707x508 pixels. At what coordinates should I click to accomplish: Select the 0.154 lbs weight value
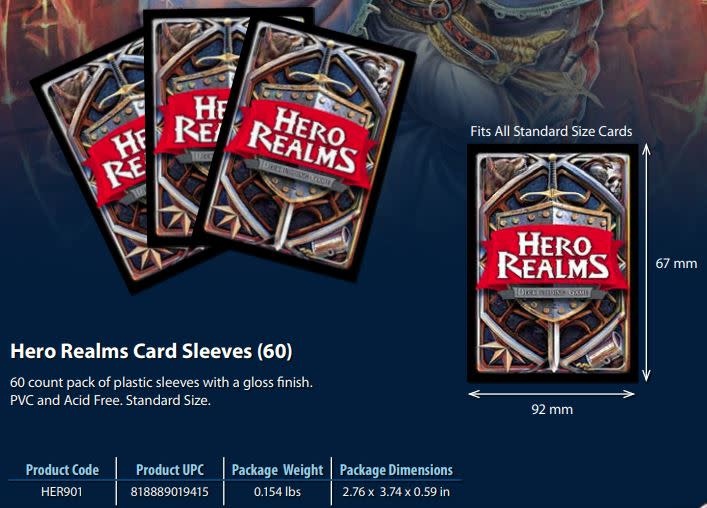tap(277, 491)
